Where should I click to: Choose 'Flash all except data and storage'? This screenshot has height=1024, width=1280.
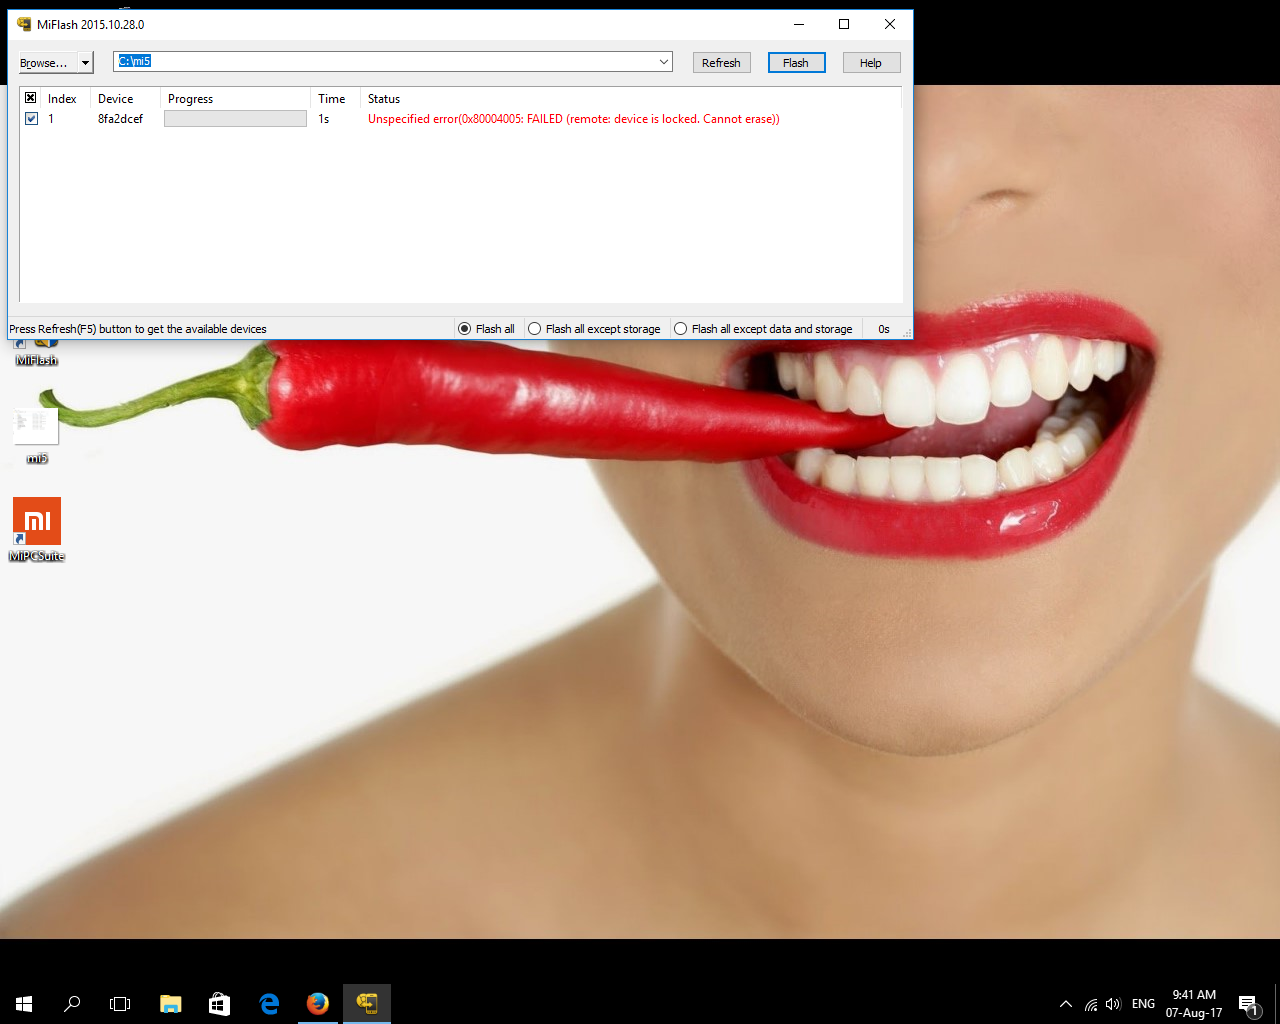click(x=681, y=329)
